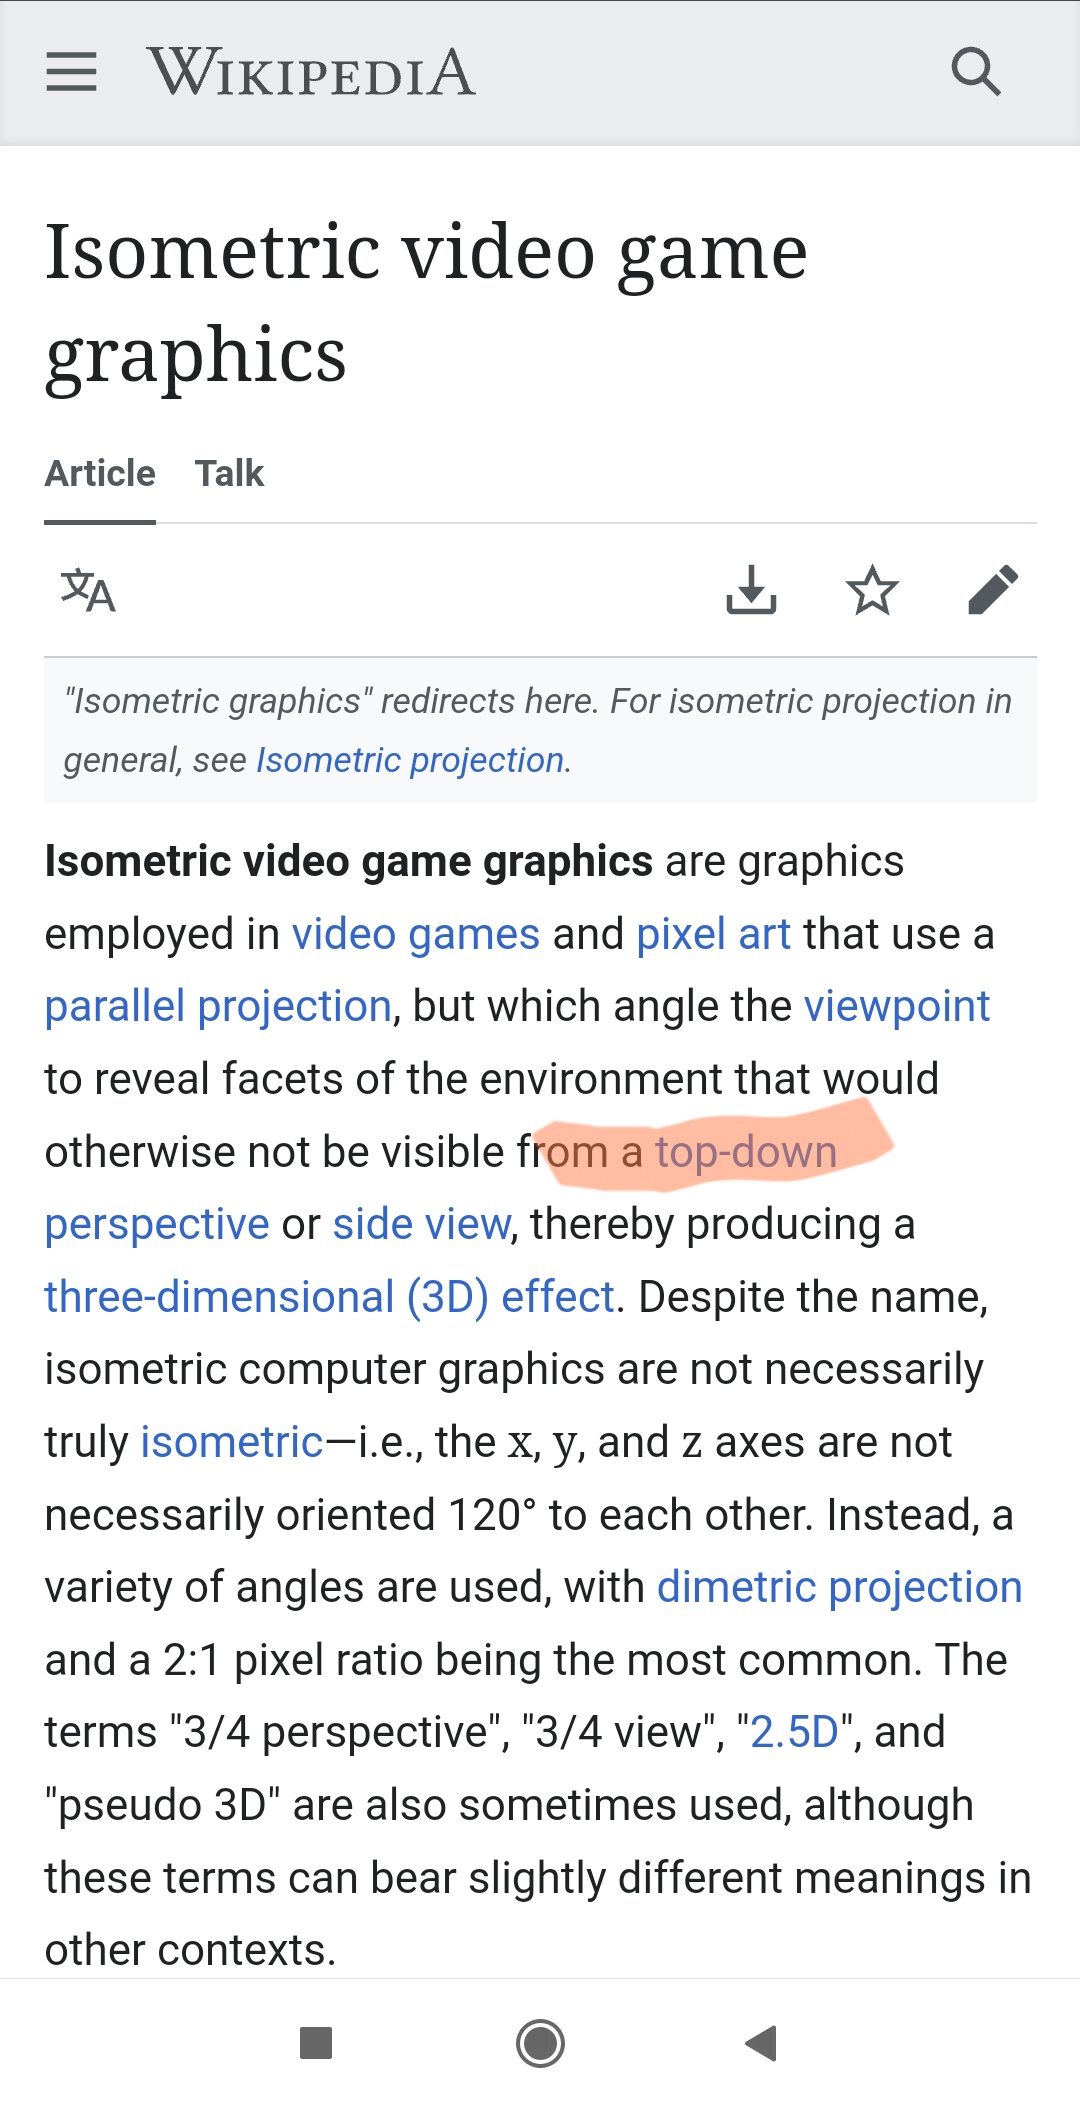This screenshot has height=2108, width=1080.
Task: Open the language selection icon
Action: 88,590
